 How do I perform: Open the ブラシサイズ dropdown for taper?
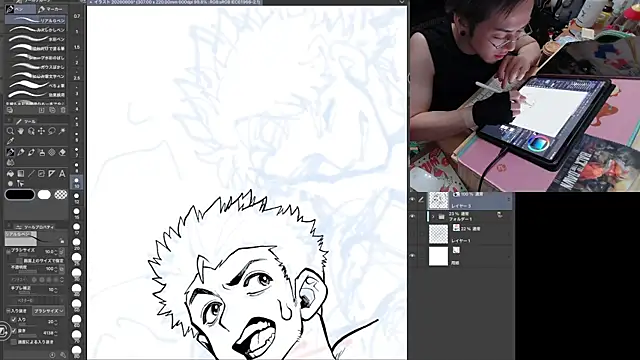[x=48, y=311]
